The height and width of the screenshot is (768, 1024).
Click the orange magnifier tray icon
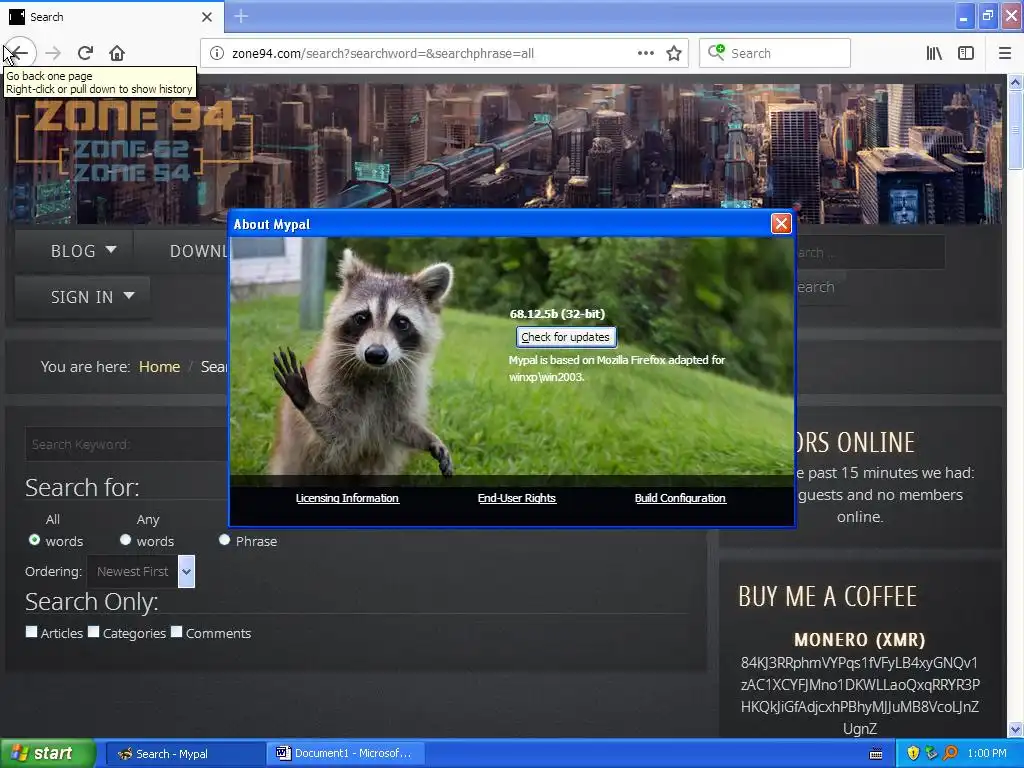pyautogui.click(x=950, y=754)
